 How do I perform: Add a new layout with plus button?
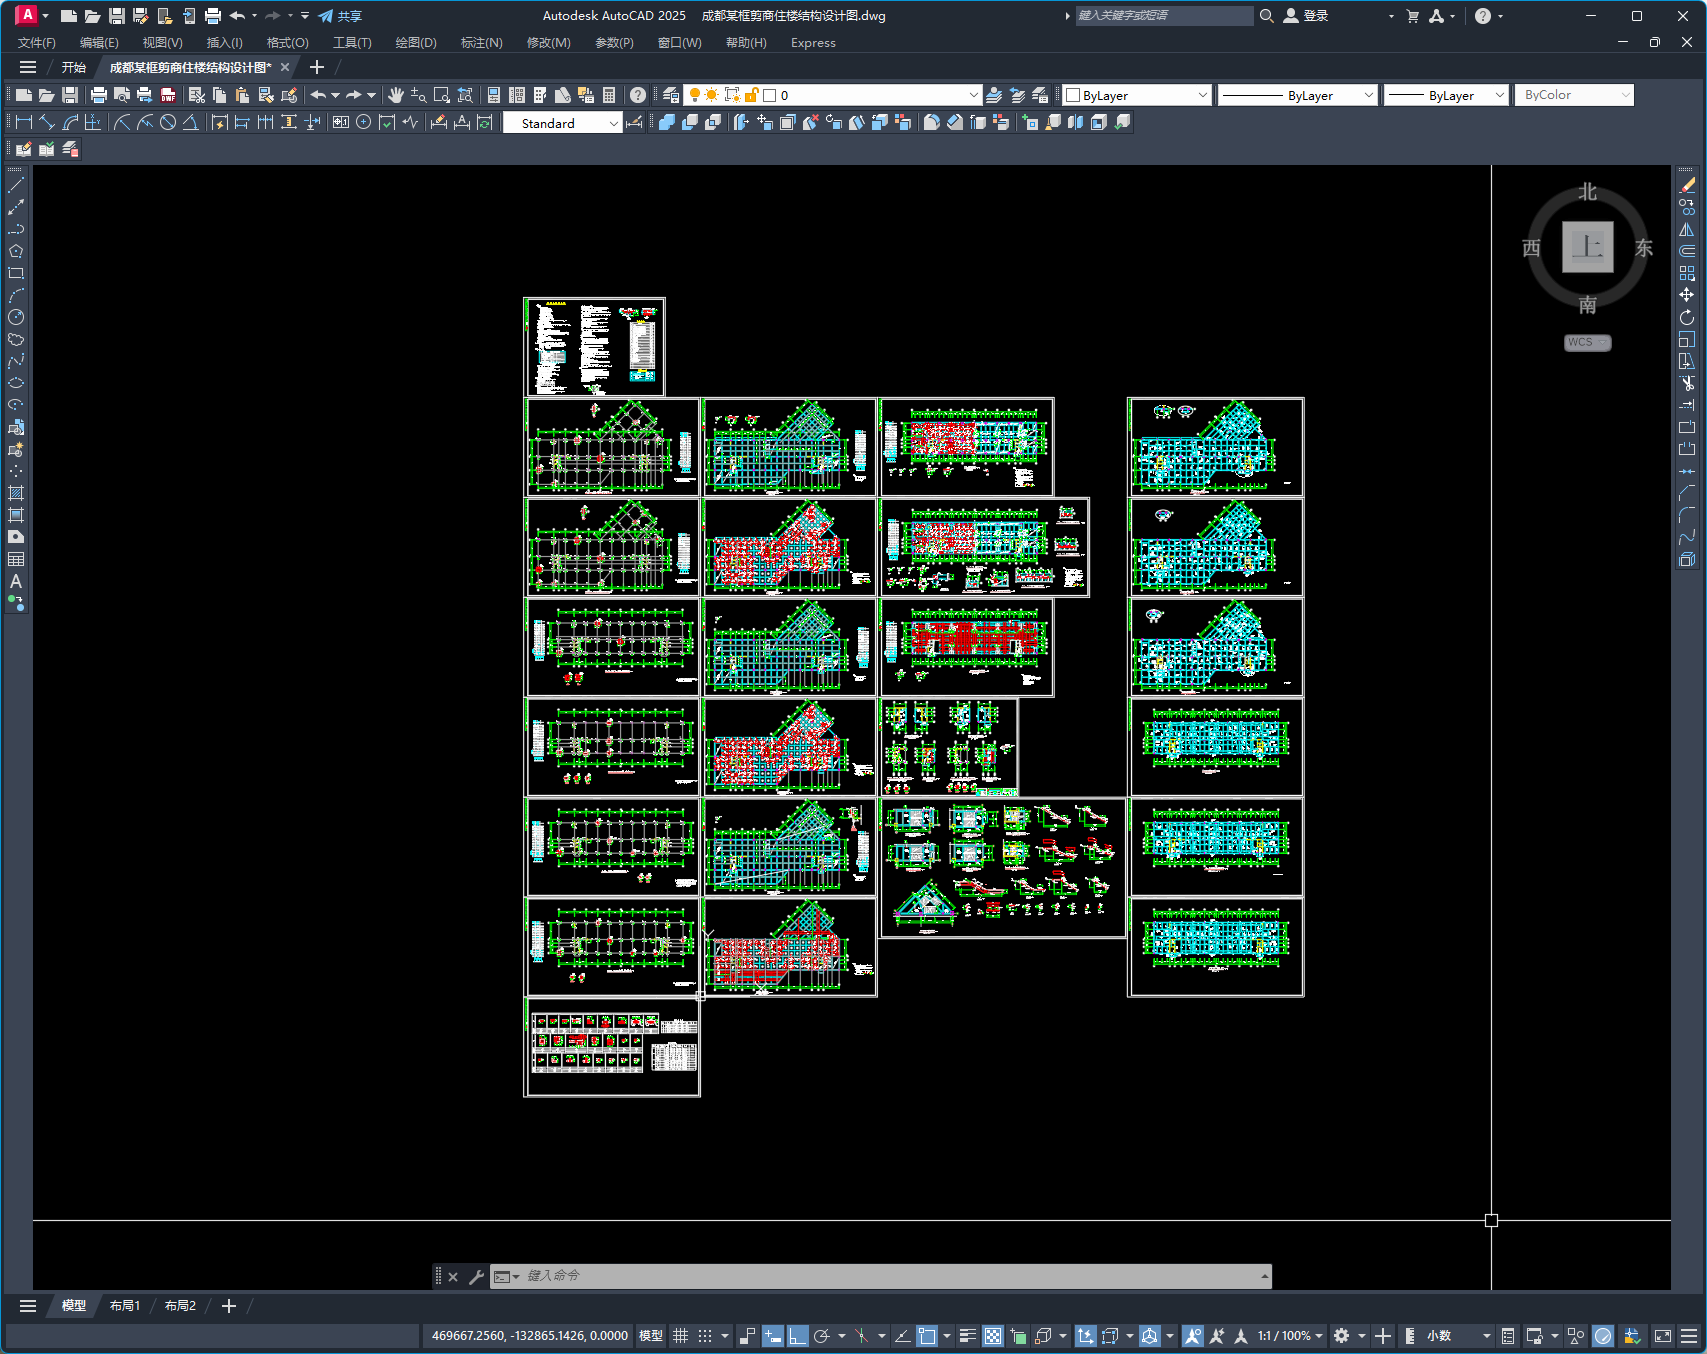229,1306
